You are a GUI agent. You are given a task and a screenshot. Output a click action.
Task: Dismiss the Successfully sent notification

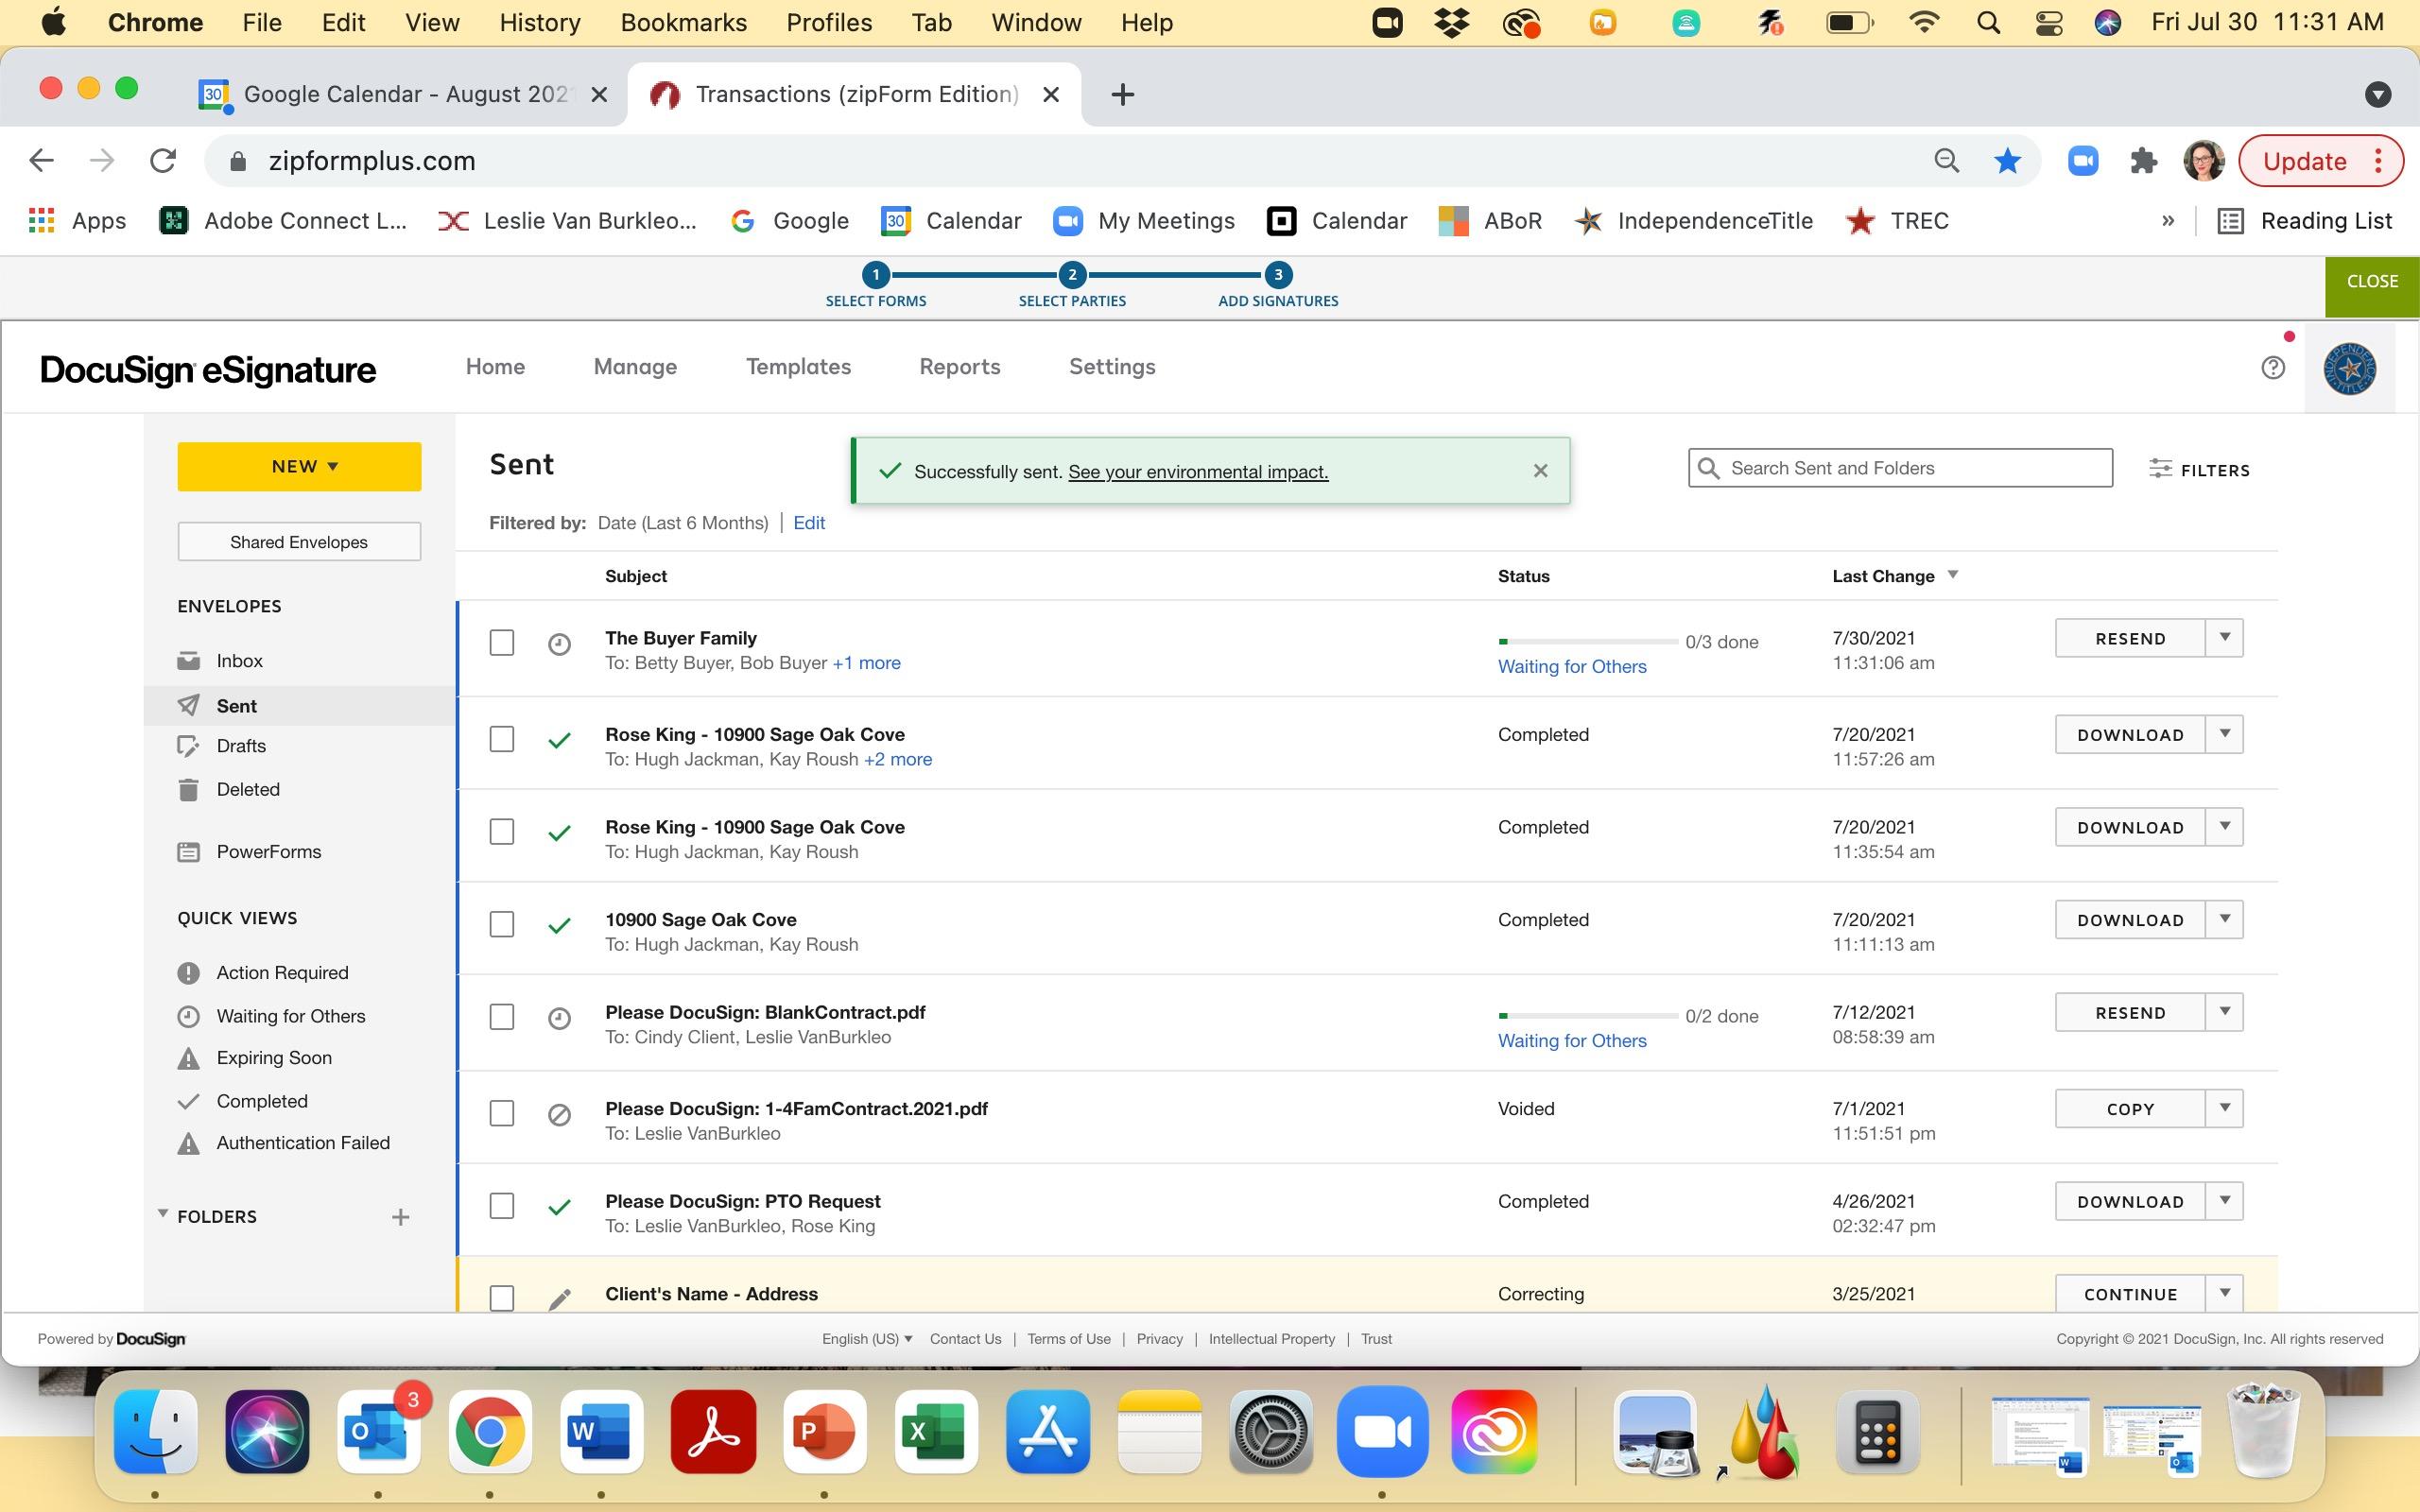[1540, 471]
